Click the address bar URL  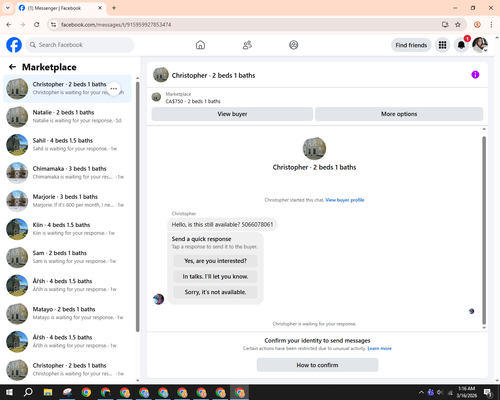116,25
